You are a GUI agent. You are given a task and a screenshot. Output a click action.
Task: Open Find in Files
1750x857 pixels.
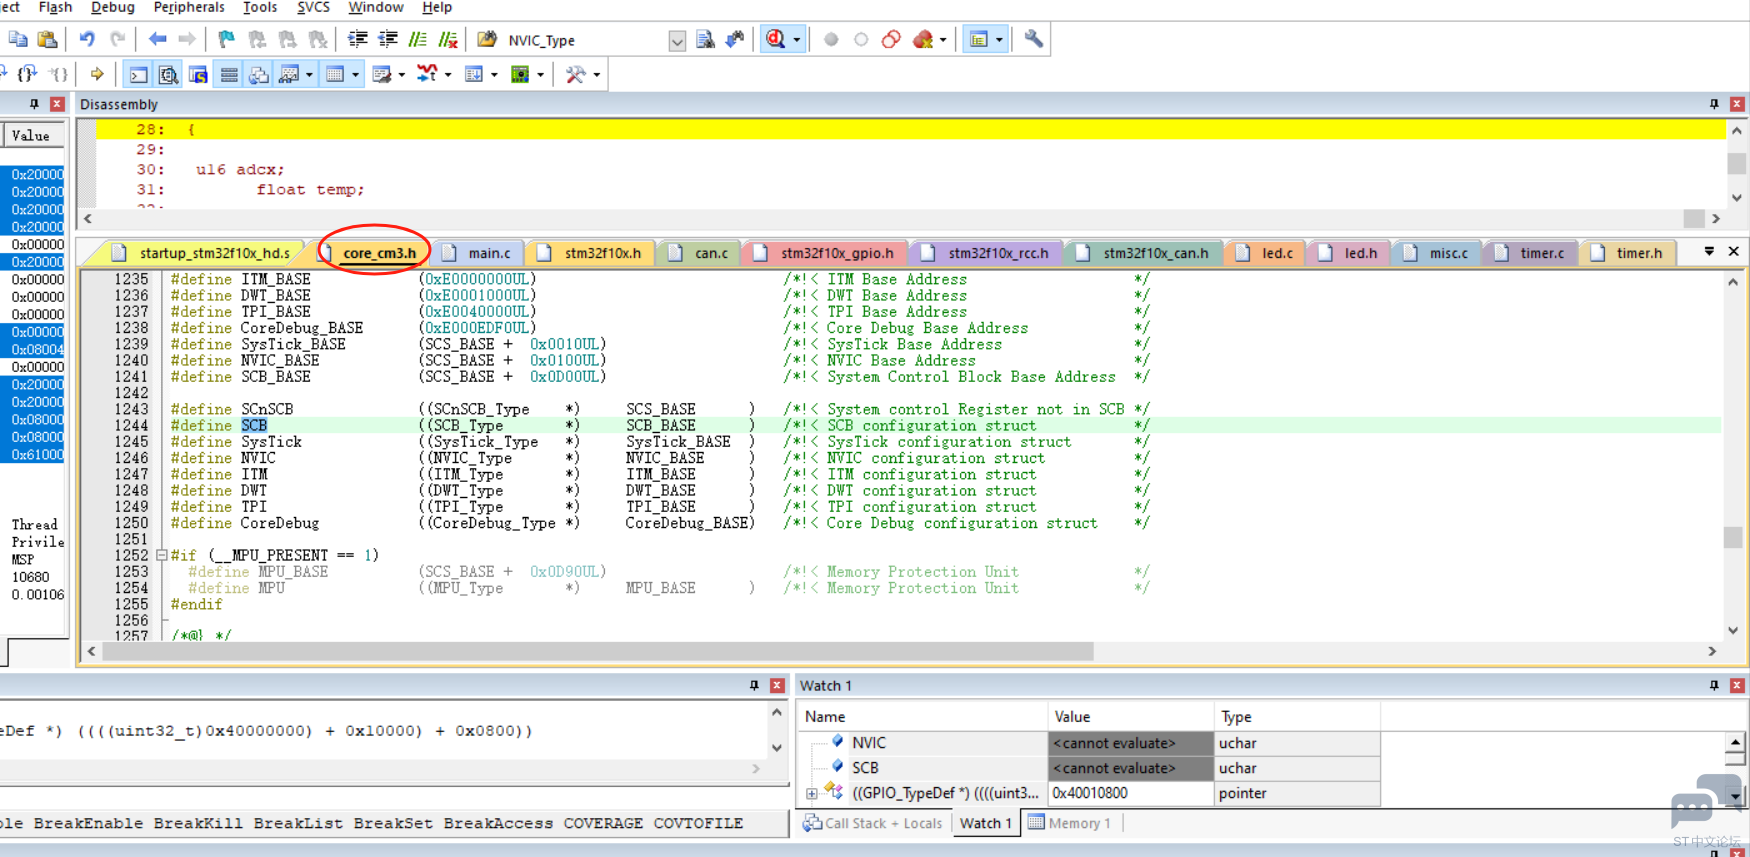pos(487,40)
